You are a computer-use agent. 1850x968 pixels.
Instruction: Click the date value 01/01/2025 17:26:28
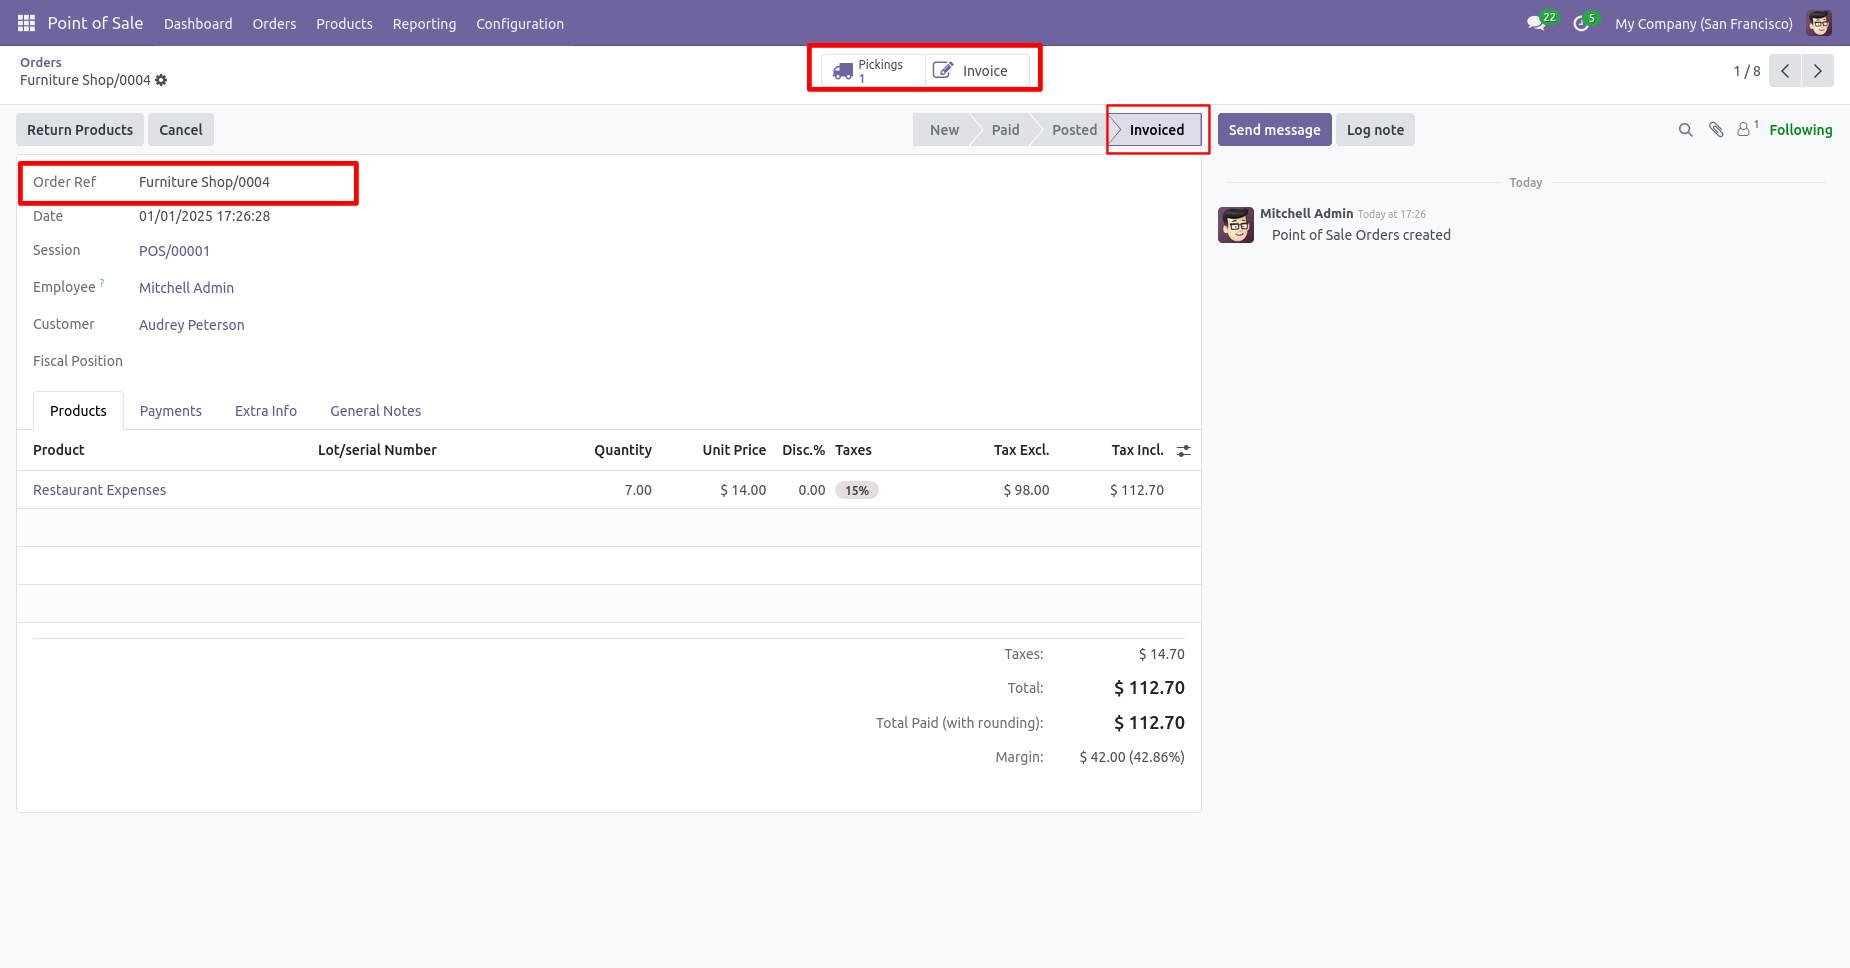tap(204, 216)
